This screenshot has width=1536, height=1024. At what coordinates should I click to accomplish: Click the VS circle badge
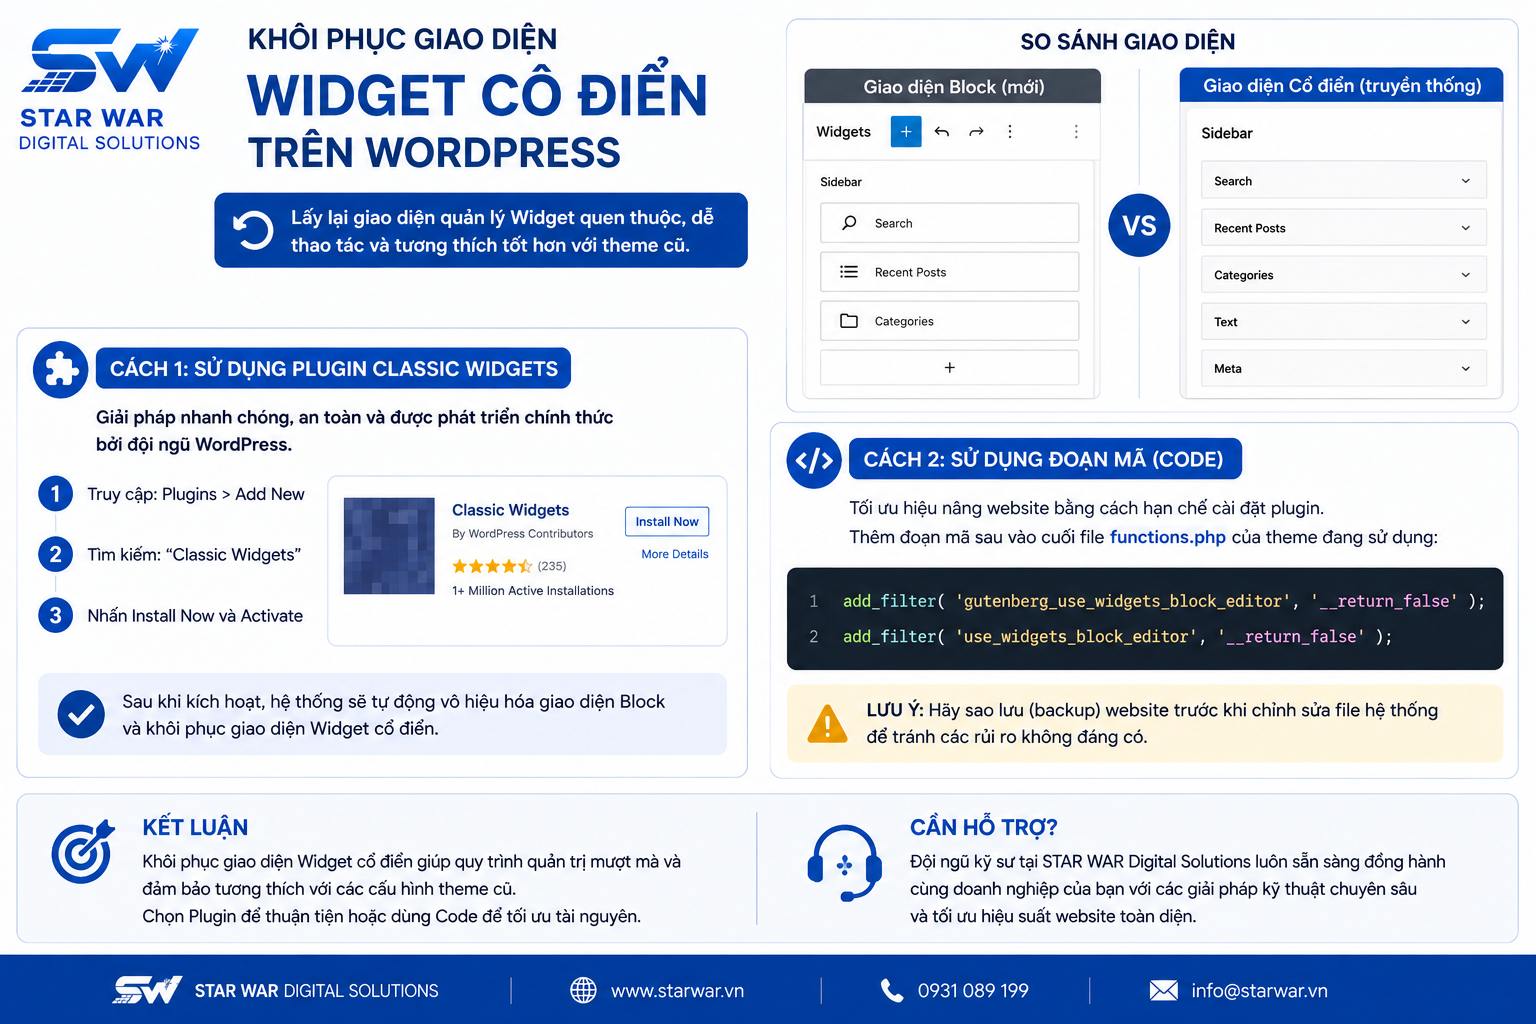tap(1139, 225)
